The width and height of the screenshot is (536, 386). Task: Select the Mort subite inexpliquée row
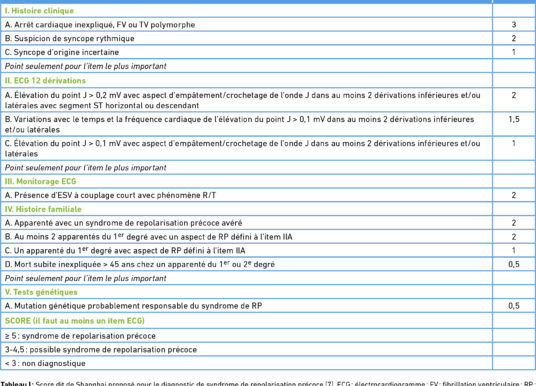coord(268,264)
